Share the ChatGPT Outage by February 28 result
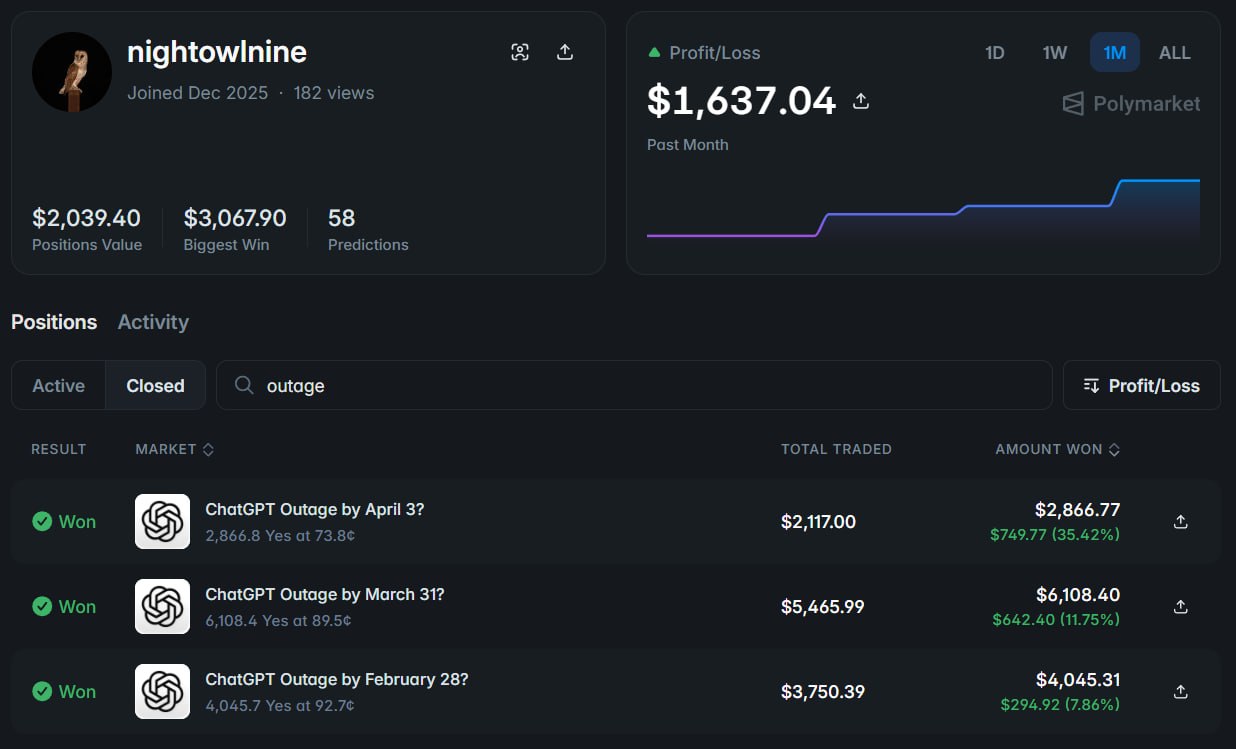1236x749 pixels. pos(1180,692)
